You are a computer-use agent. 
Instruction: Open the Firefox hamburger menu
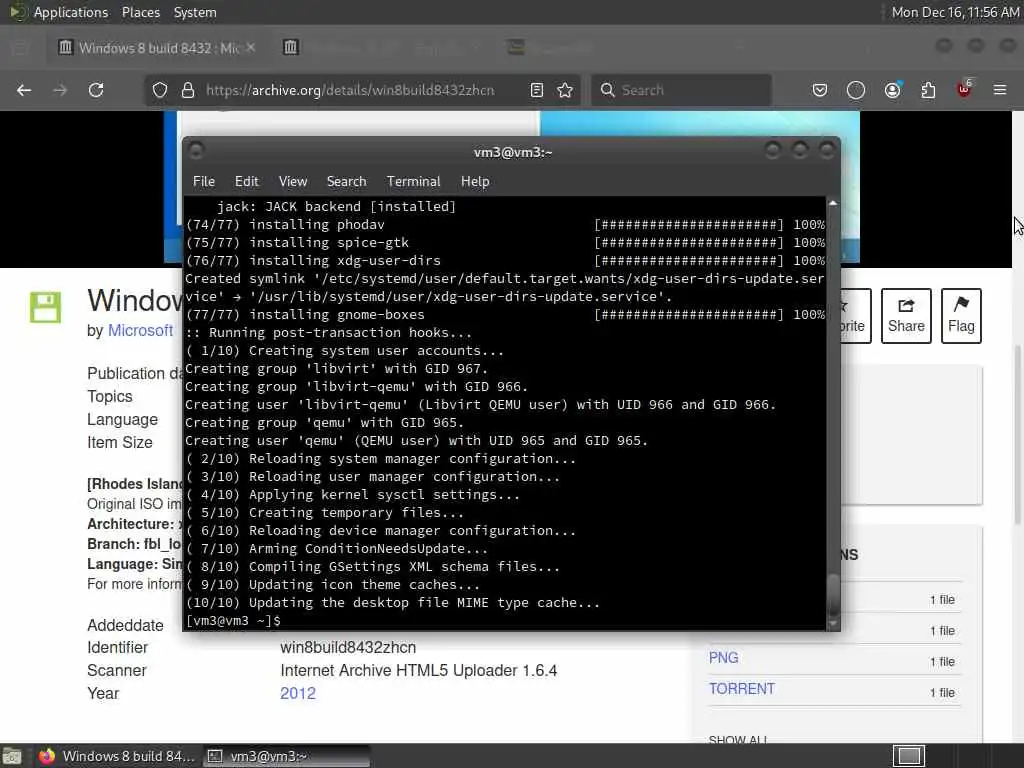[x=1000, y=90]
